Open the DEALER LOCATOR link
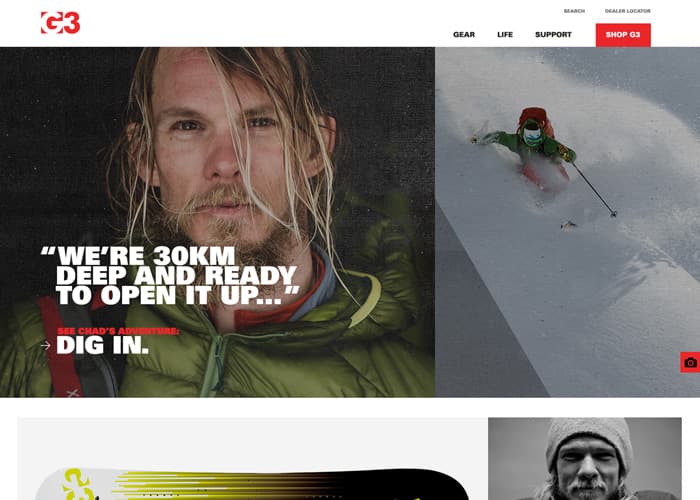The width and height of the screenshot is (700, 500). (x=628, y=11)
